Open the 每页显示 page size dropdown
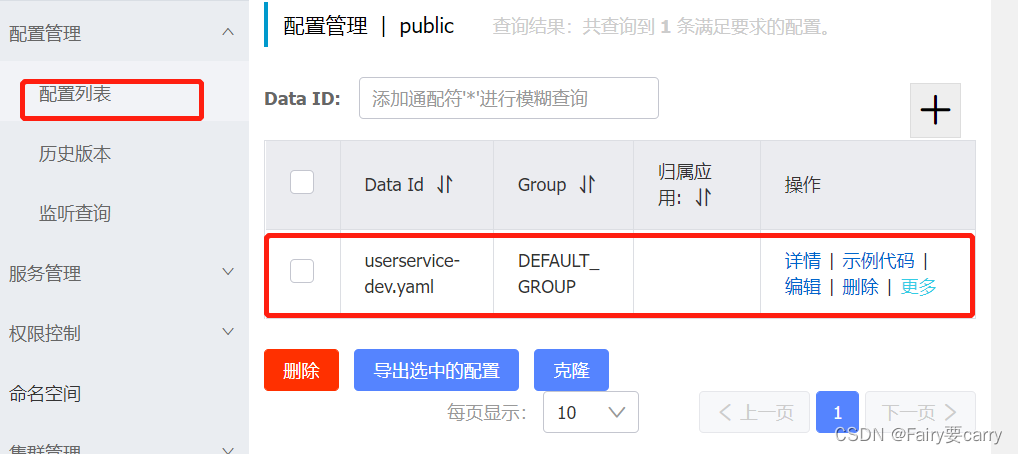 point(591,412)
